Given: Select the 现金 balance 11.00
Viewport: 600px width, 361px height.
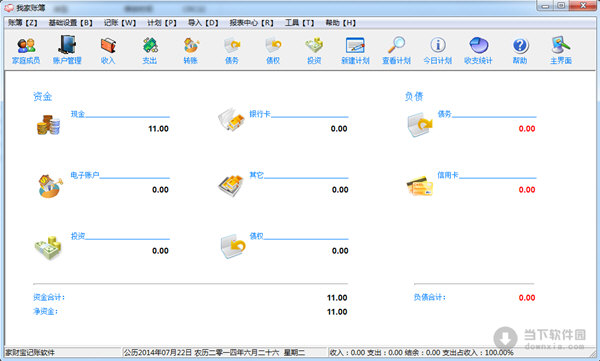Looking at the screenshot, I should [158, 129].
